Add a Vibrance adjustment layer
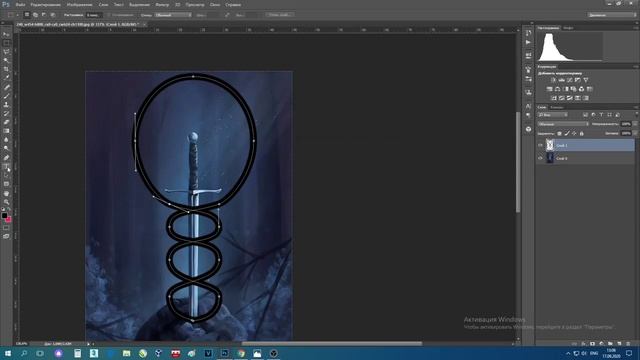Image resolution: width=640 pixels, height=360 pixels. (586, 80)
